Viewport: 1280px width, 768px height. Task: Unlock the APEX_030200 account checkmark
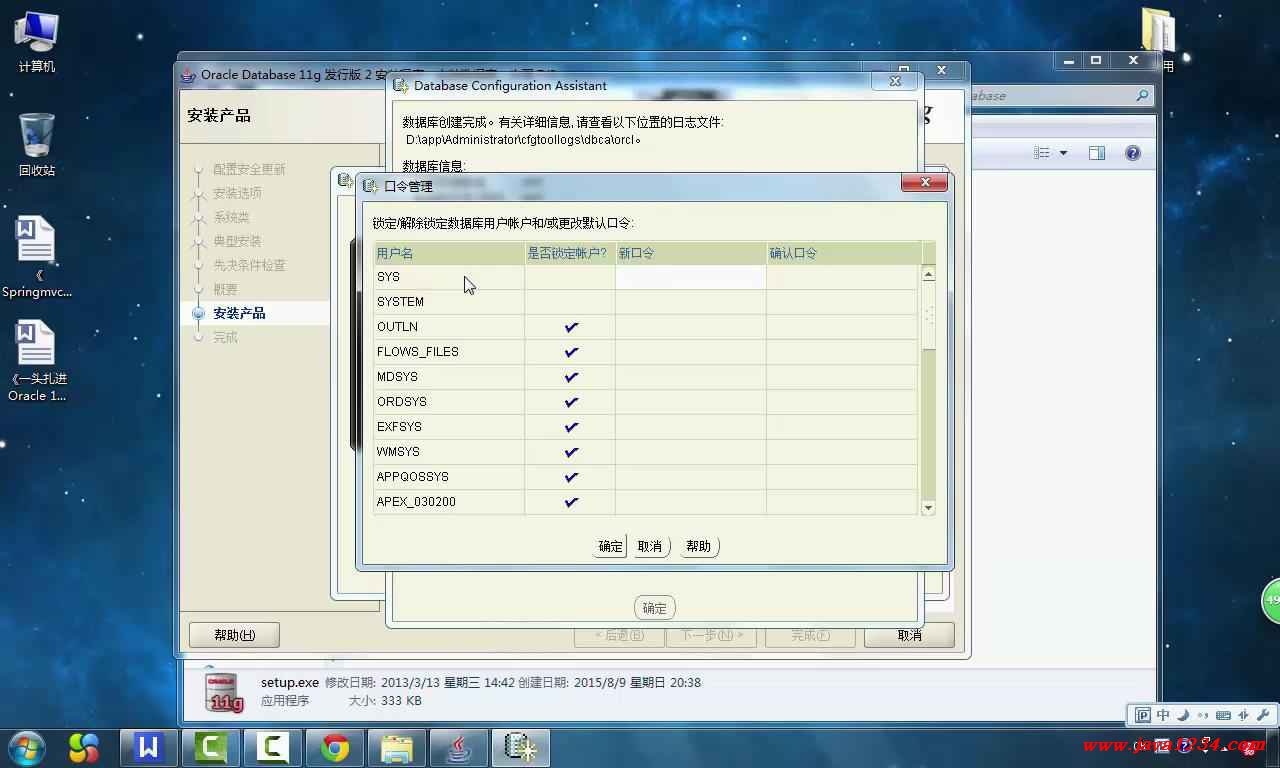(571, 502)
